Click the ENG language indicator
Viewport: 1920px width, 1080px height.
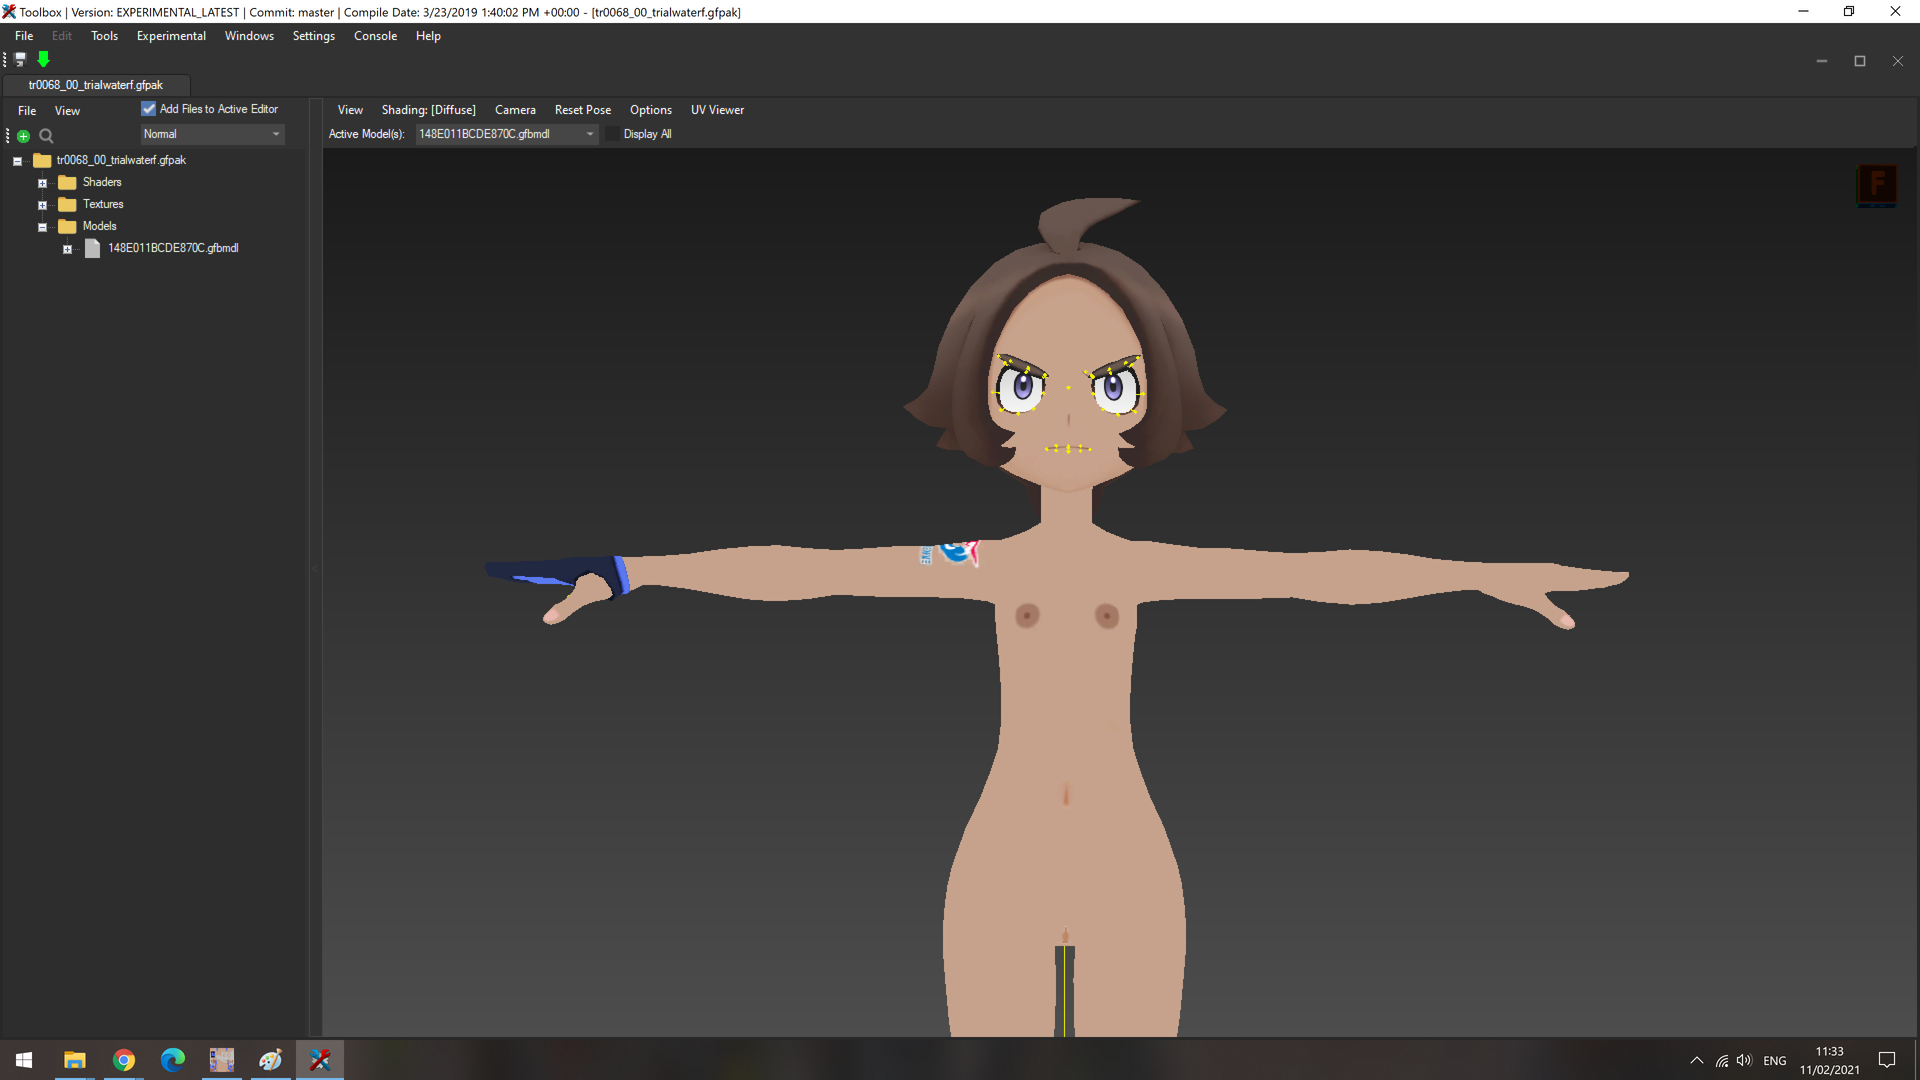click(x=1775, y=1061)
